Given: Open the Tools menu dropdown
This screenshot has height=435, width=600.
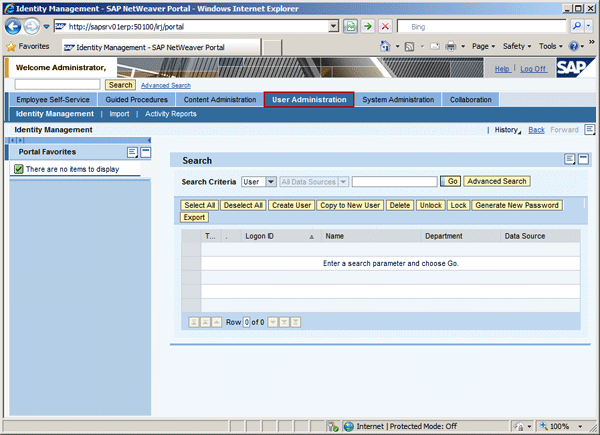Looking at the screenshot, I should tap(551, 46).
